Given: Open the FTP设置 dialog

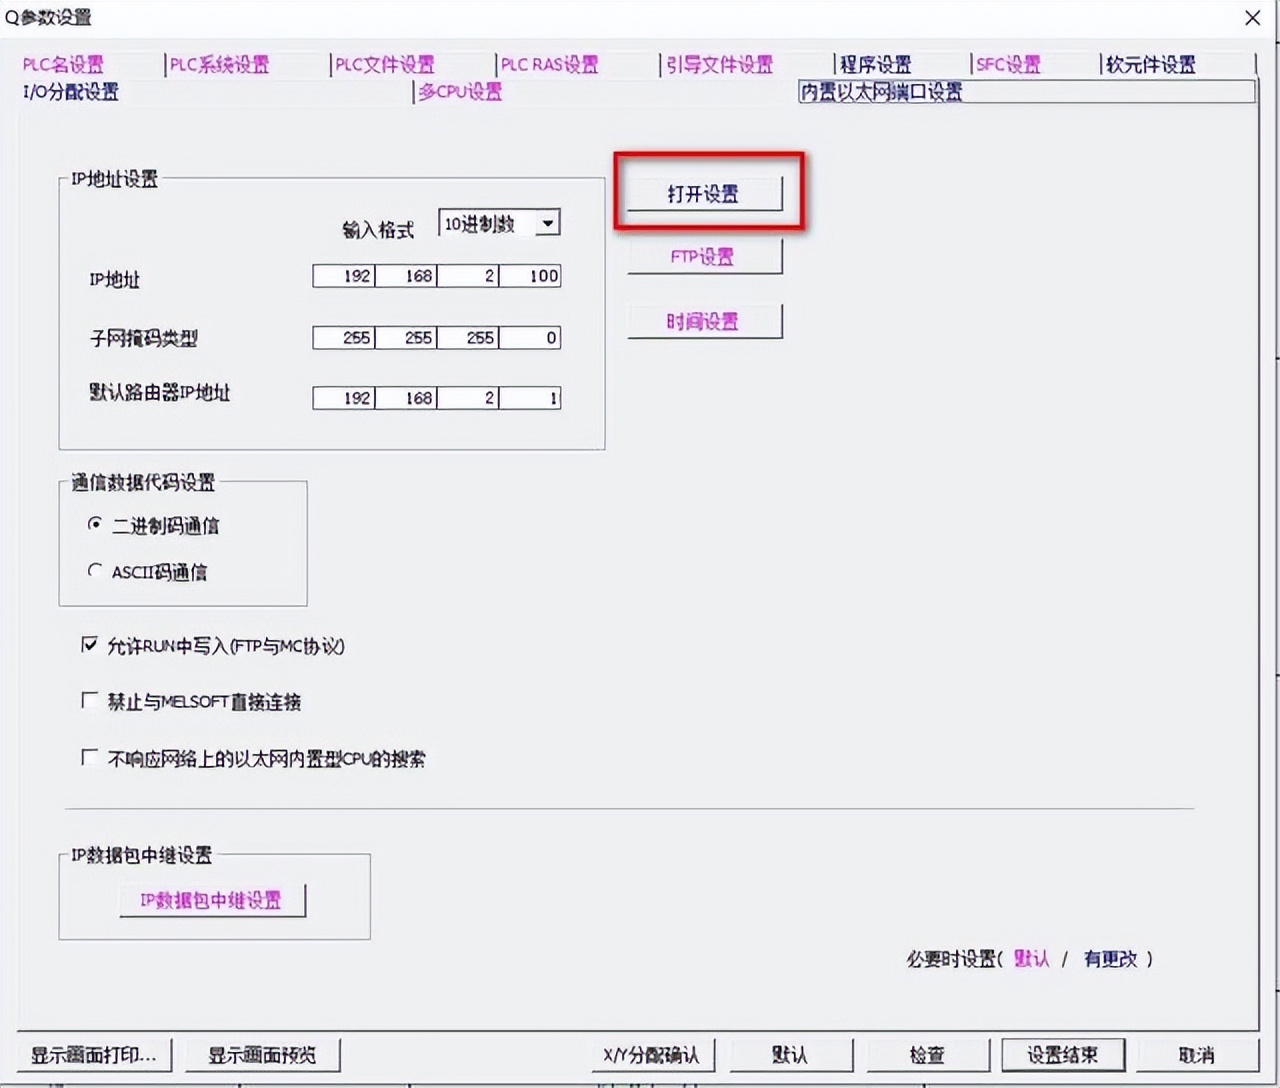Looking at the screenshot, I should pos(705,256).
